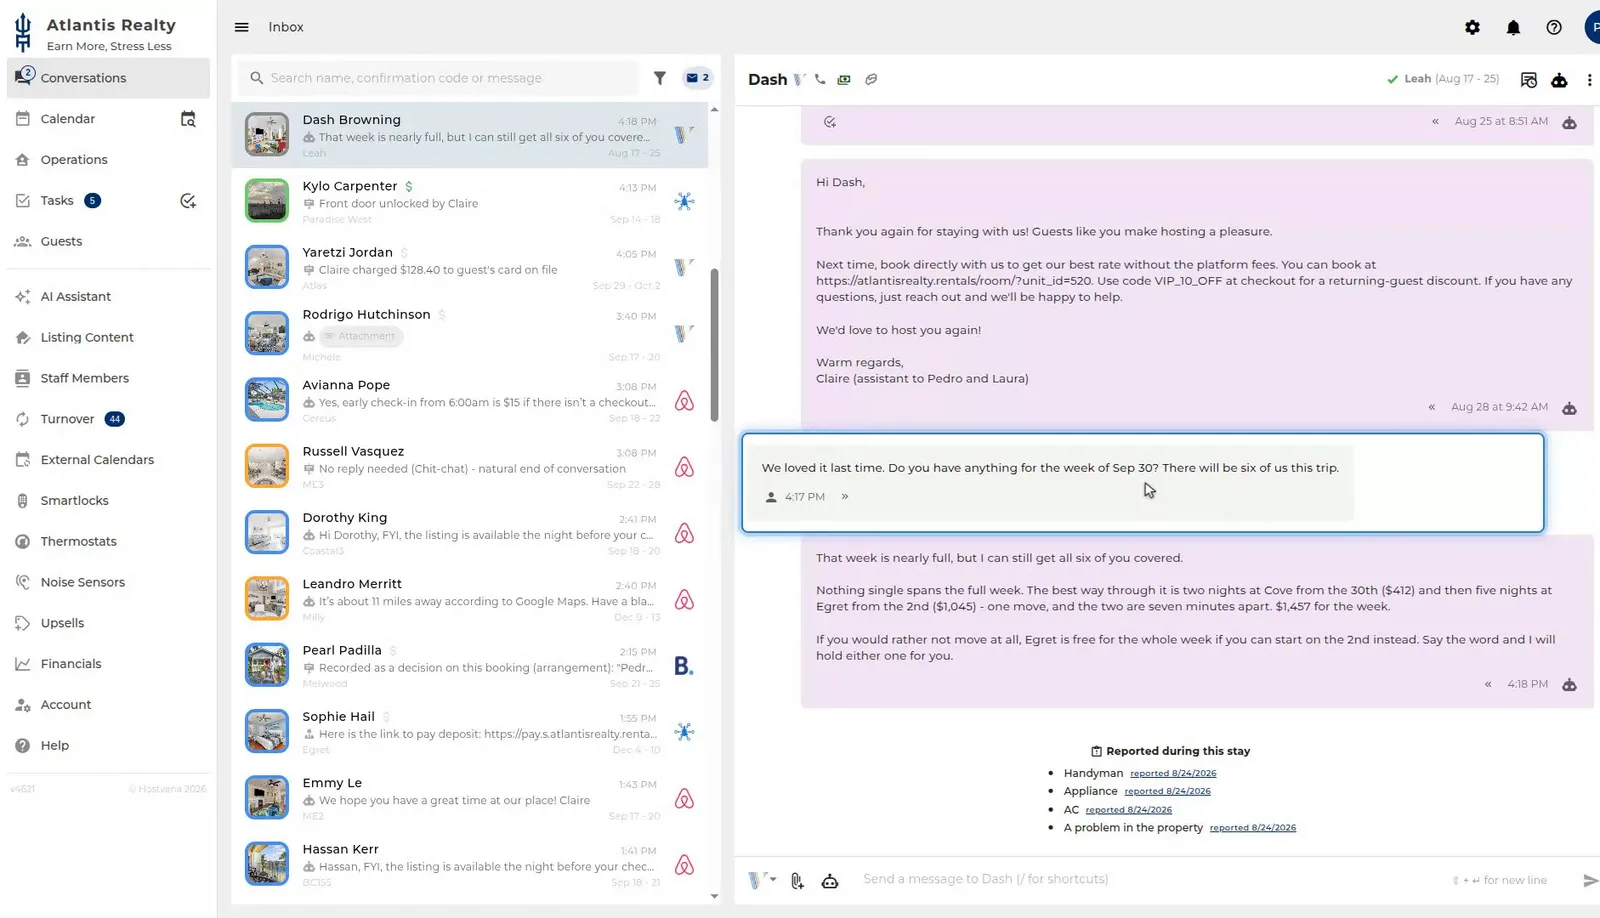Click the help question mark icon

(x=1553, y=27)
